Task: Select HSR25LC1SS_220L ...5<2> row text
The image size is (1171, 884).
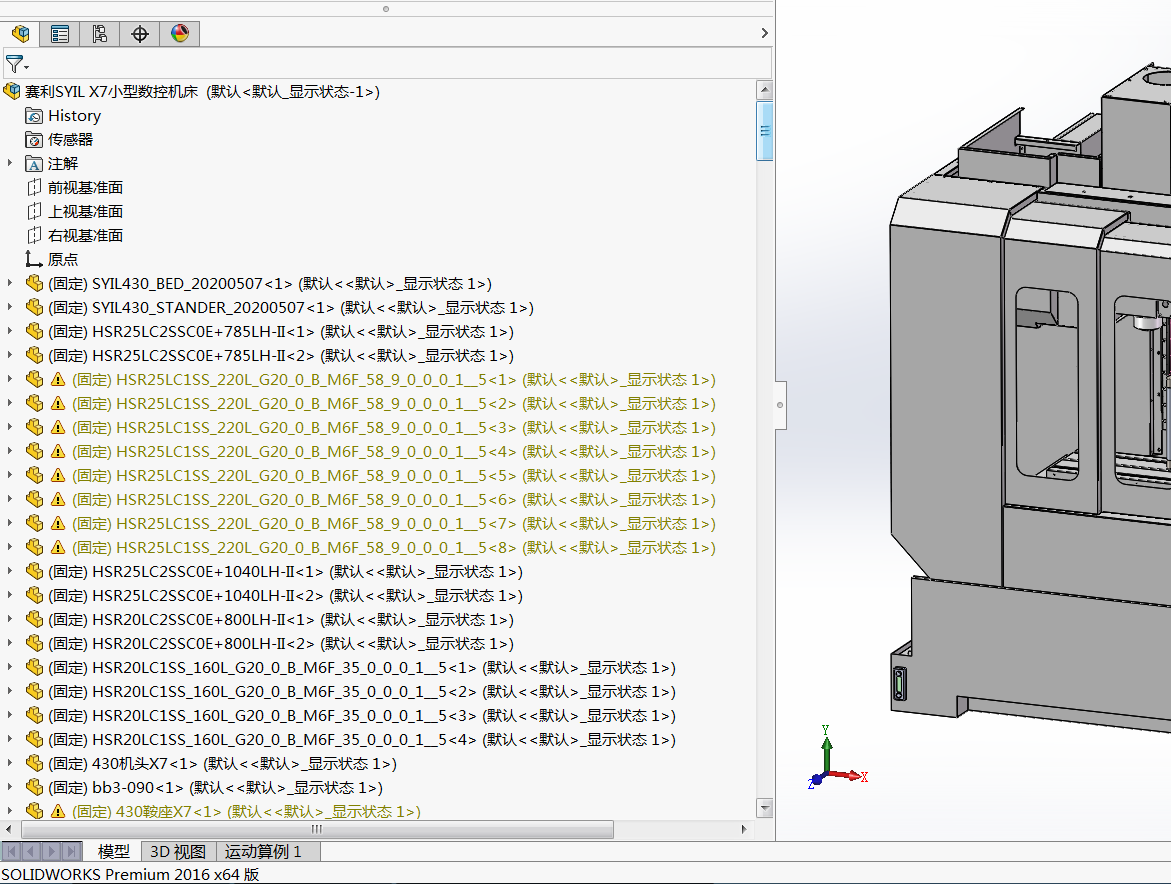Action: [x=394, y=404]
